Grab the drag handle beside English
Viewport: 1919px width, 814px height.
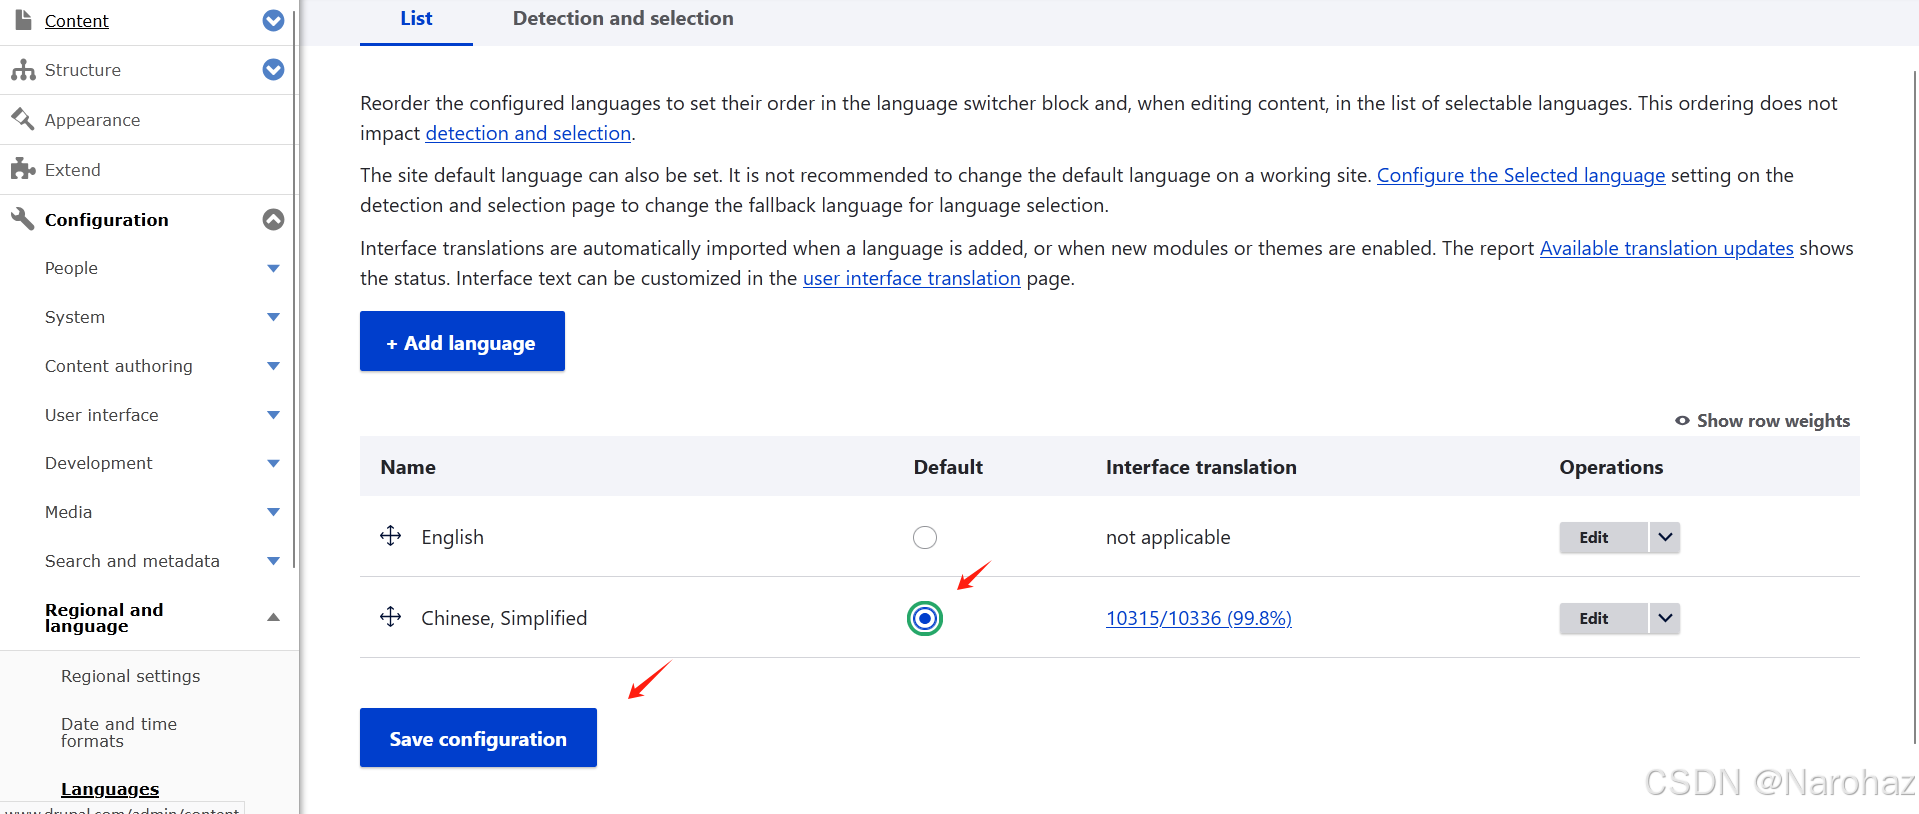[x=390, y=536]
